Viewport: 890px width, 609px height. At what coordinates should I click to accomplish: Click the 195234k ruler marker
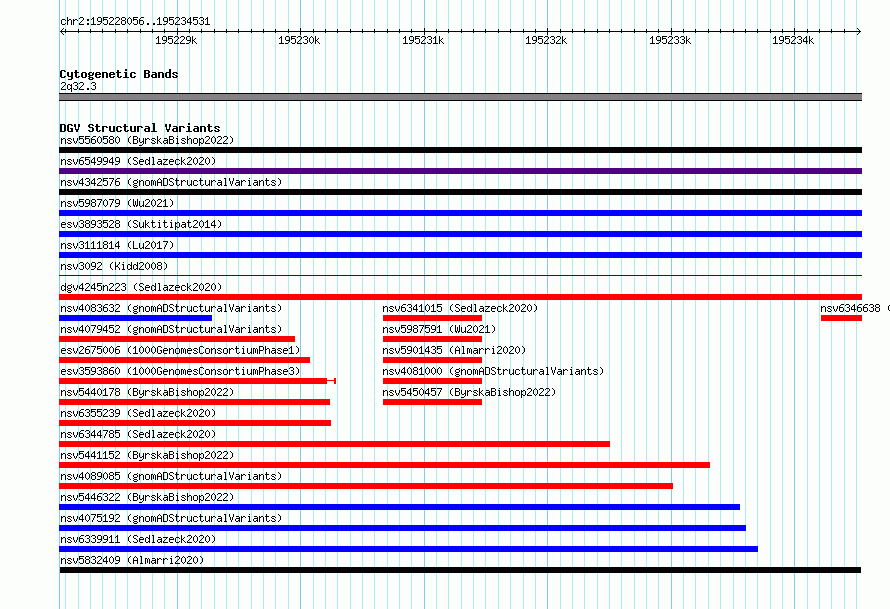[793, 40]
